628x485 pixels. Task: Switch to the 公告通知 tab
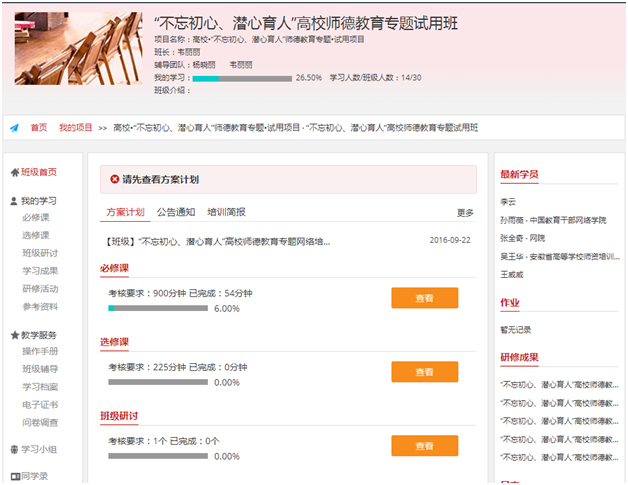pyautogui.click(x=175, y=212)
